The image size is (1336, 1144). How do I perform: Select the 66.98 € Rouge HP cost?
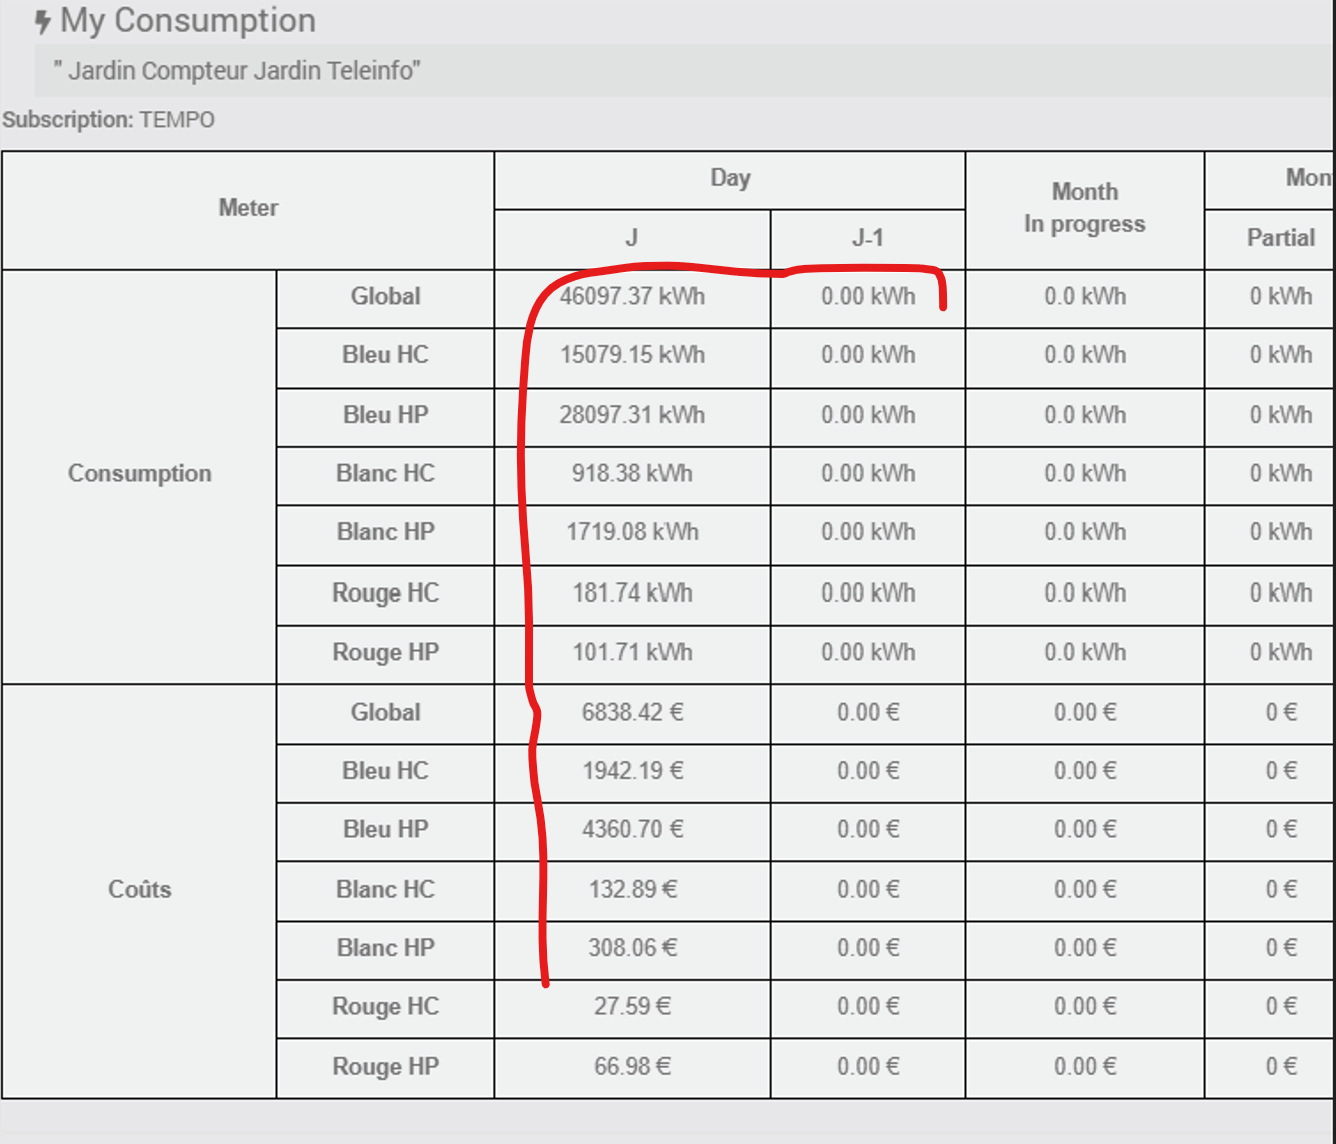click(632, 1067)
